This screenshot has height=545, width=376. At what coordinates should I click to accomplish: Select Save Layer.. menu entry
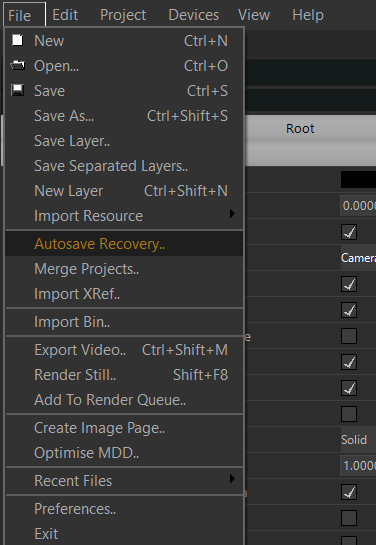(x=124, y=141)
